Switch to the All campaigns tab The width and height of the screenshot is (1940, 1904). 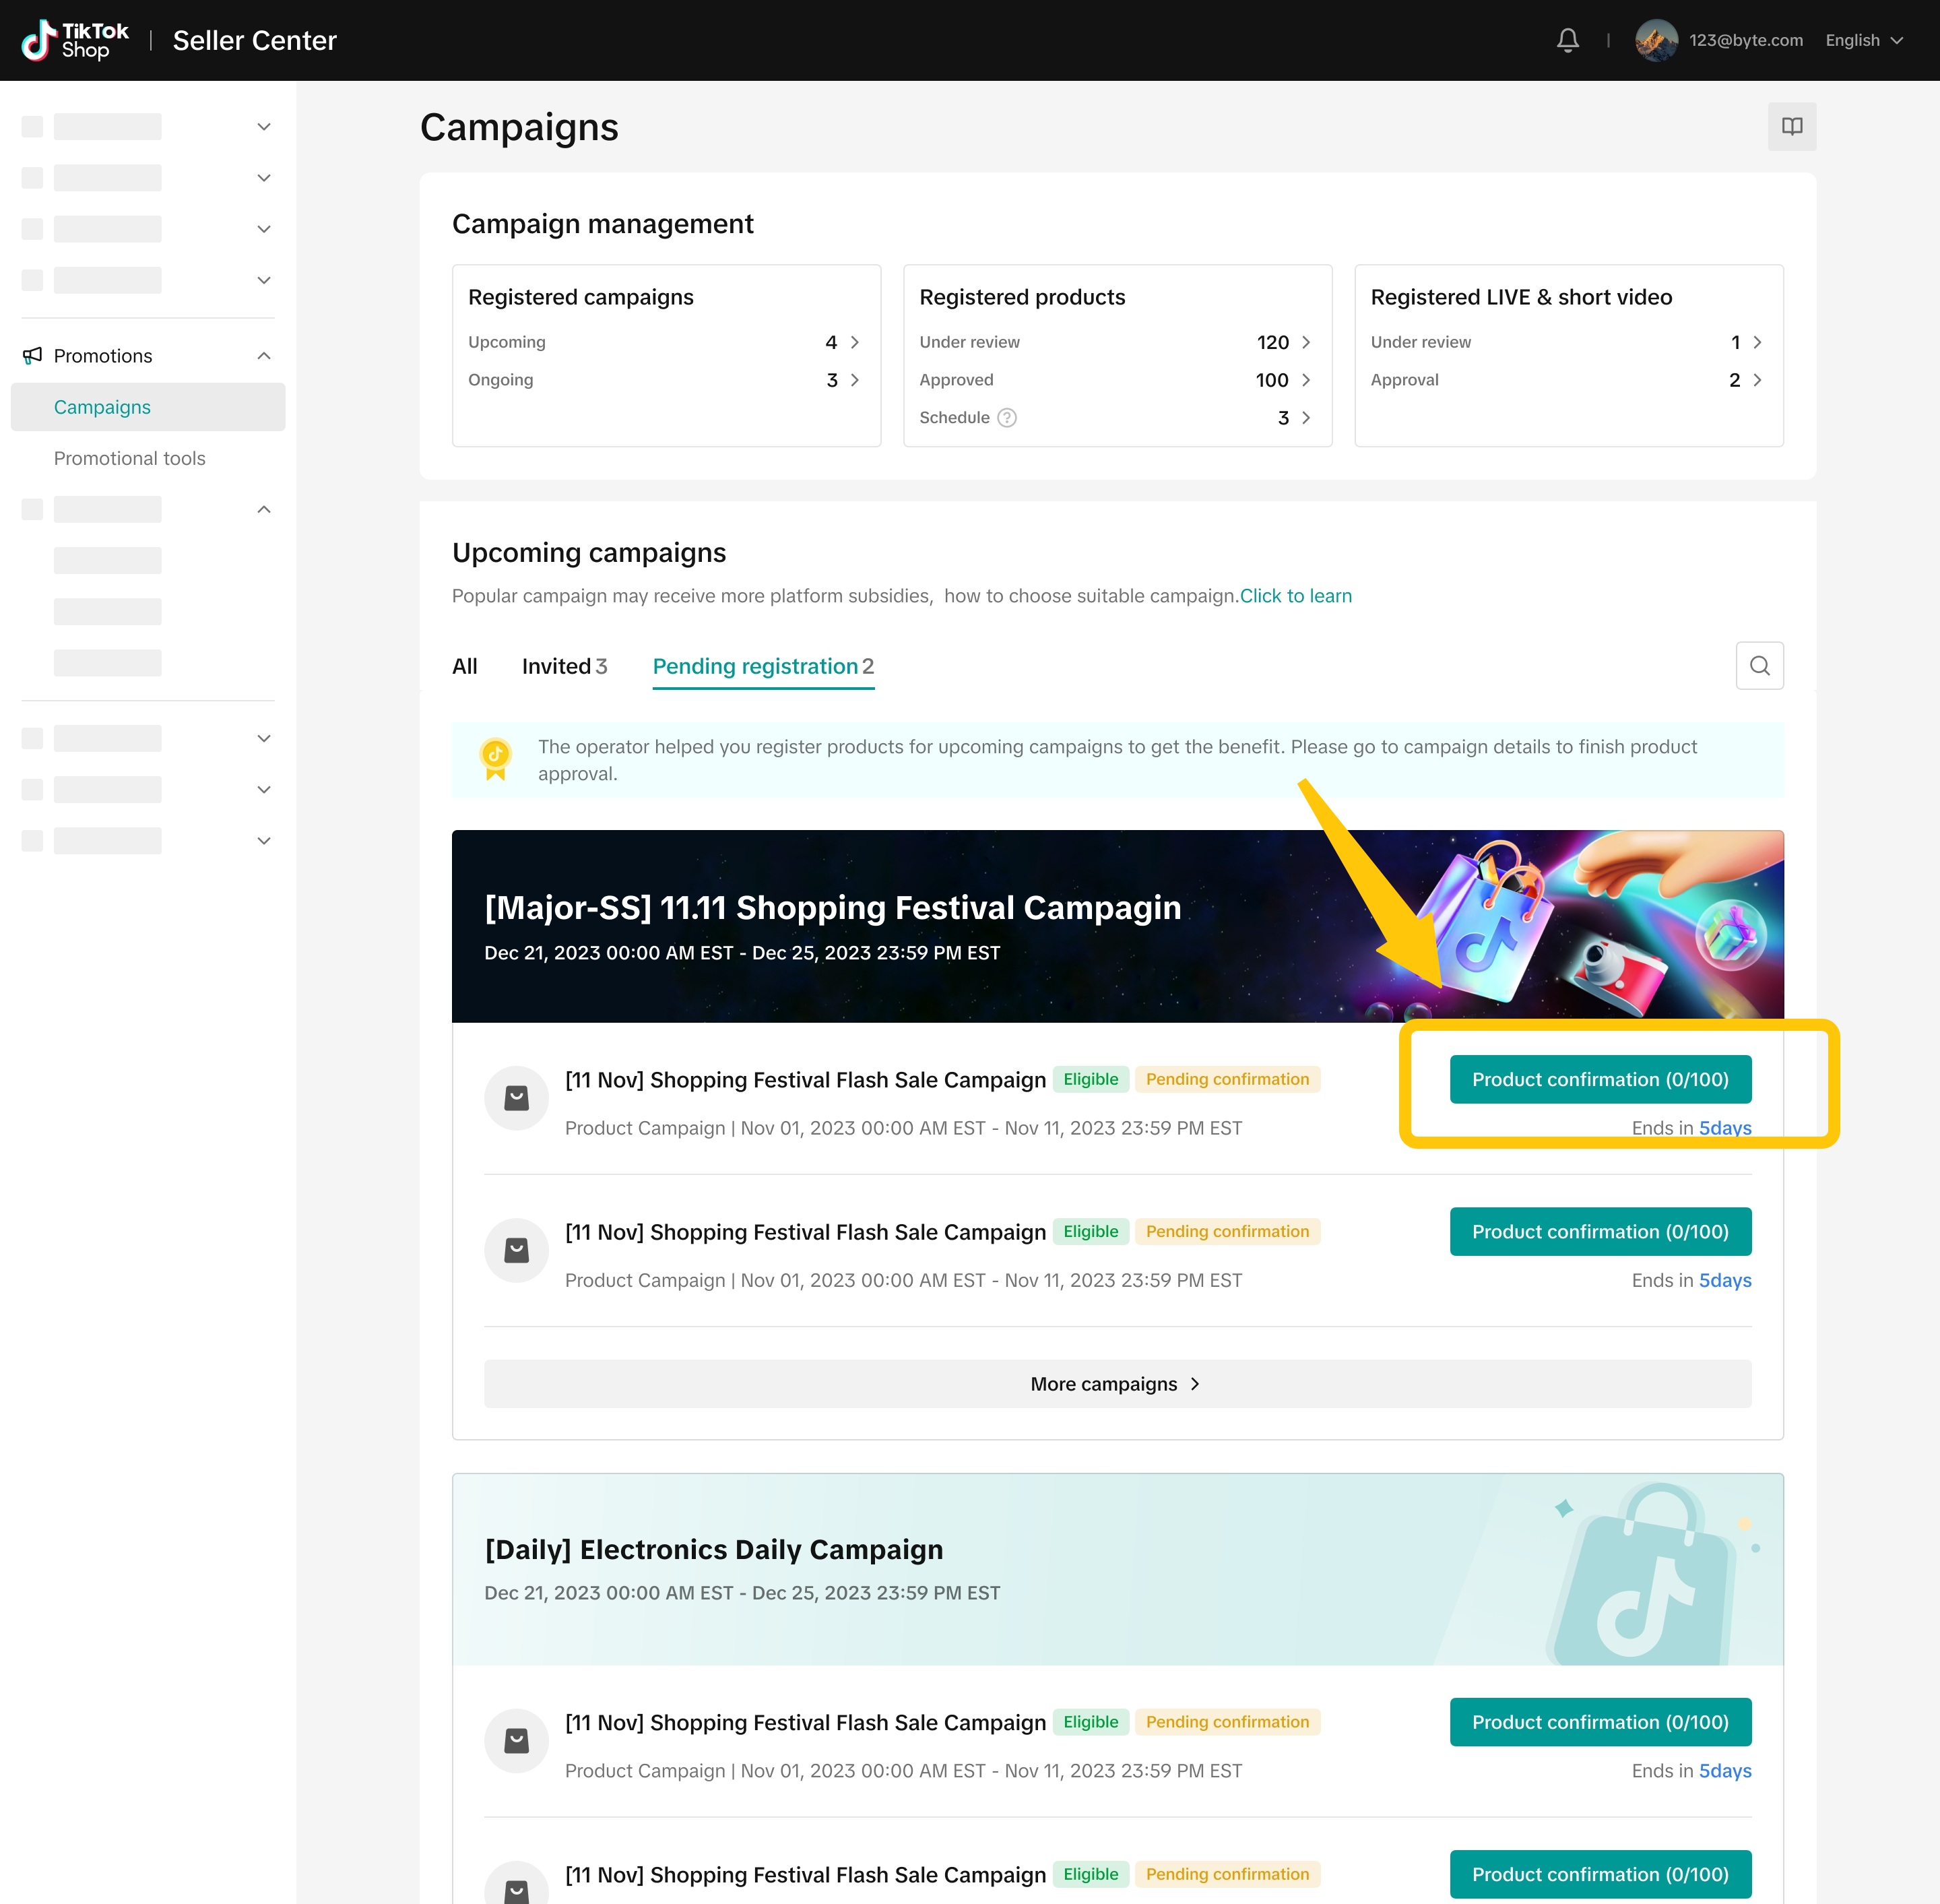(464, 666)
